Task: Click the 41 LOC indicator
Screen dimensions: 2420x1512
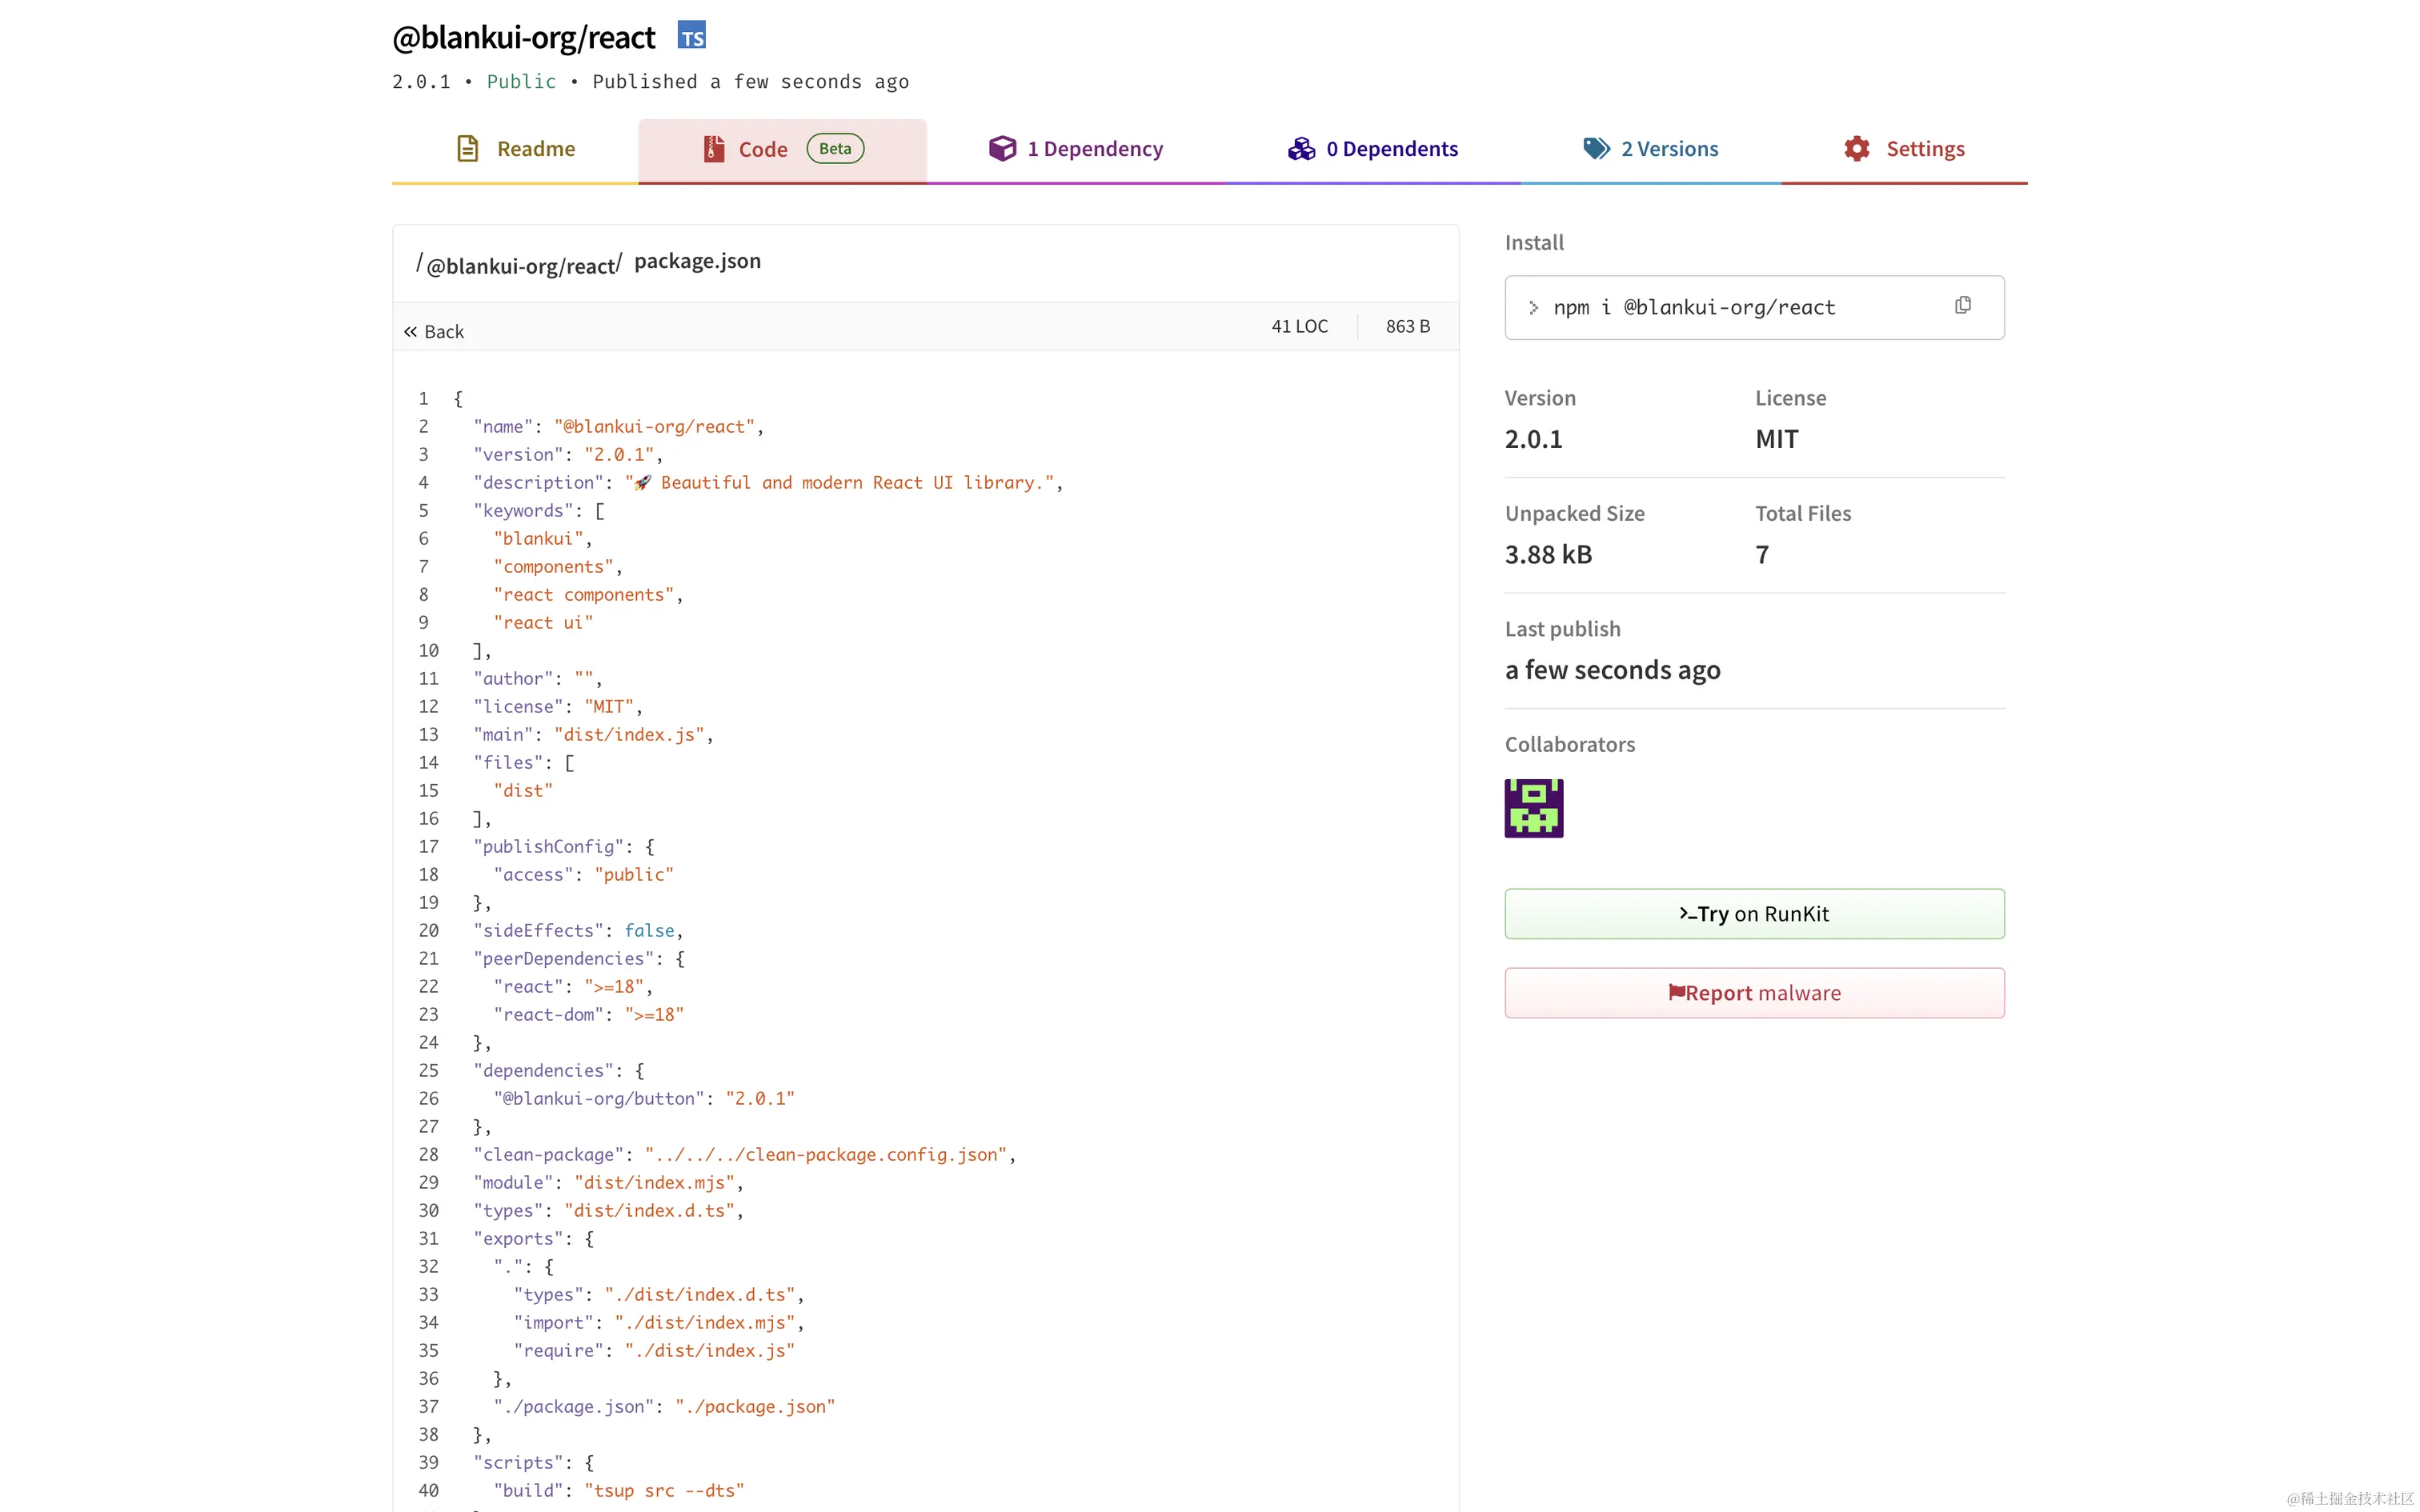Action: point(1299,327)
